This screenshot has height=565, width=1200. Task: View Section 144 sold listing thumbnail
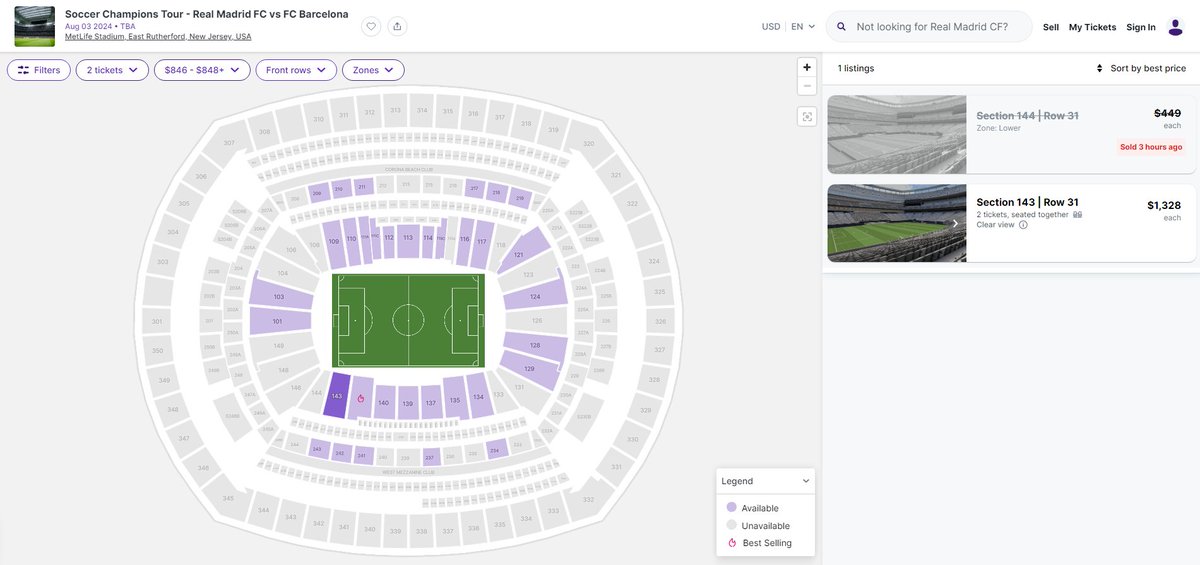897,135
